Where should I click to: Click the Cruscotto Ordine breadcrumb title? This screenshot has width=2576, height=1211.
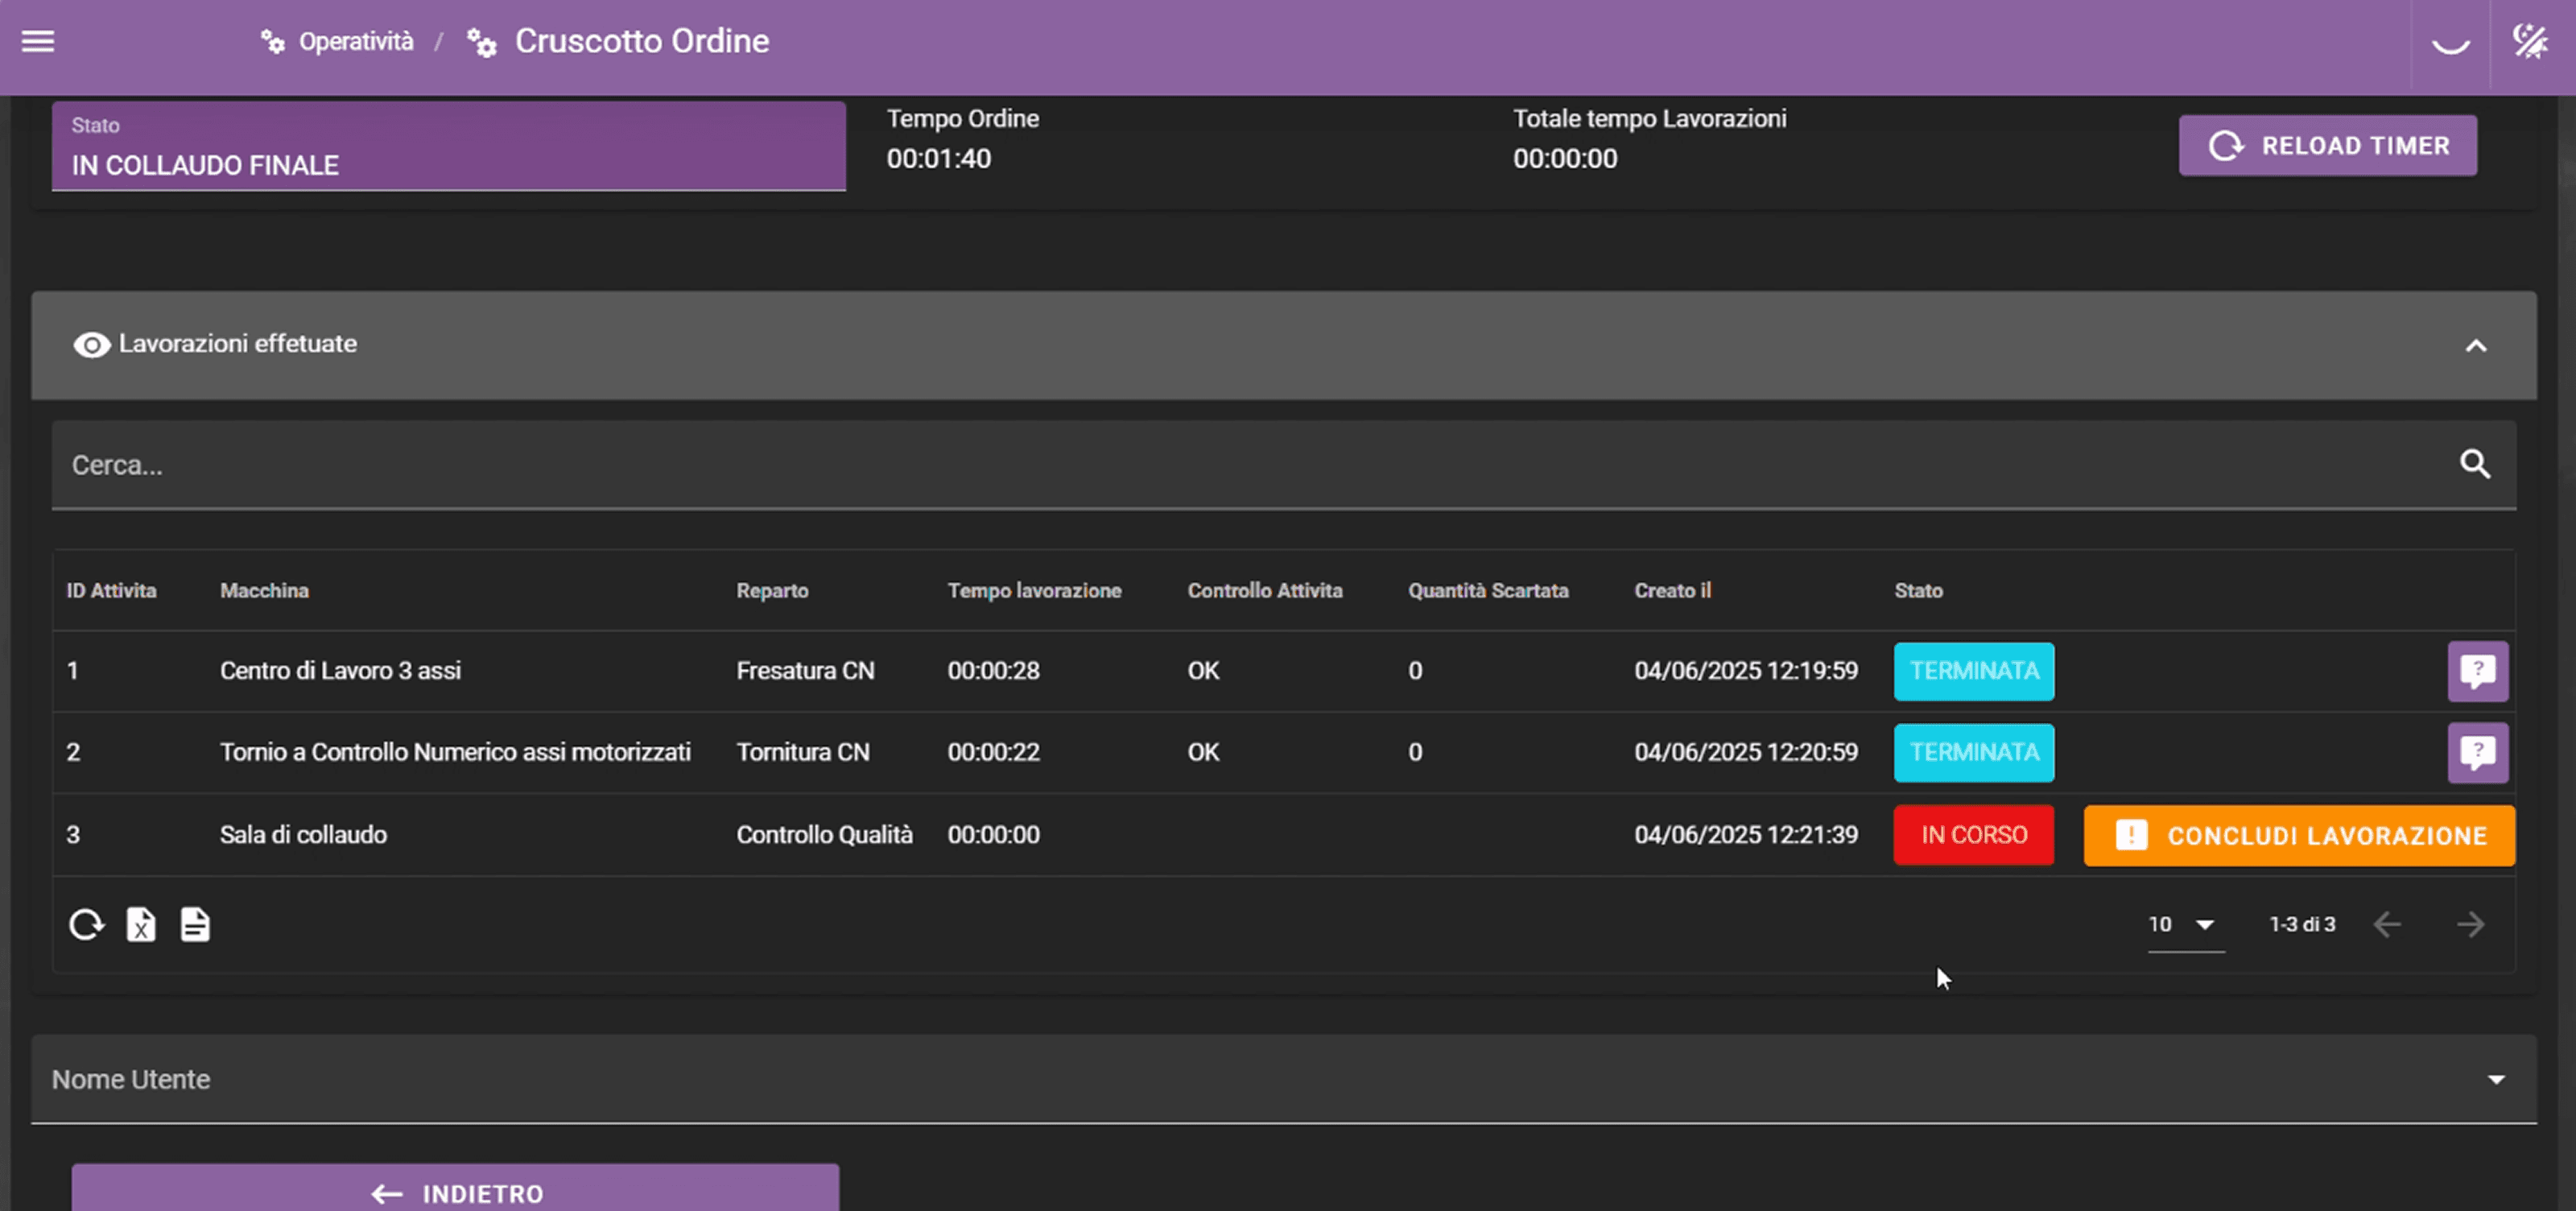[641, 42]
